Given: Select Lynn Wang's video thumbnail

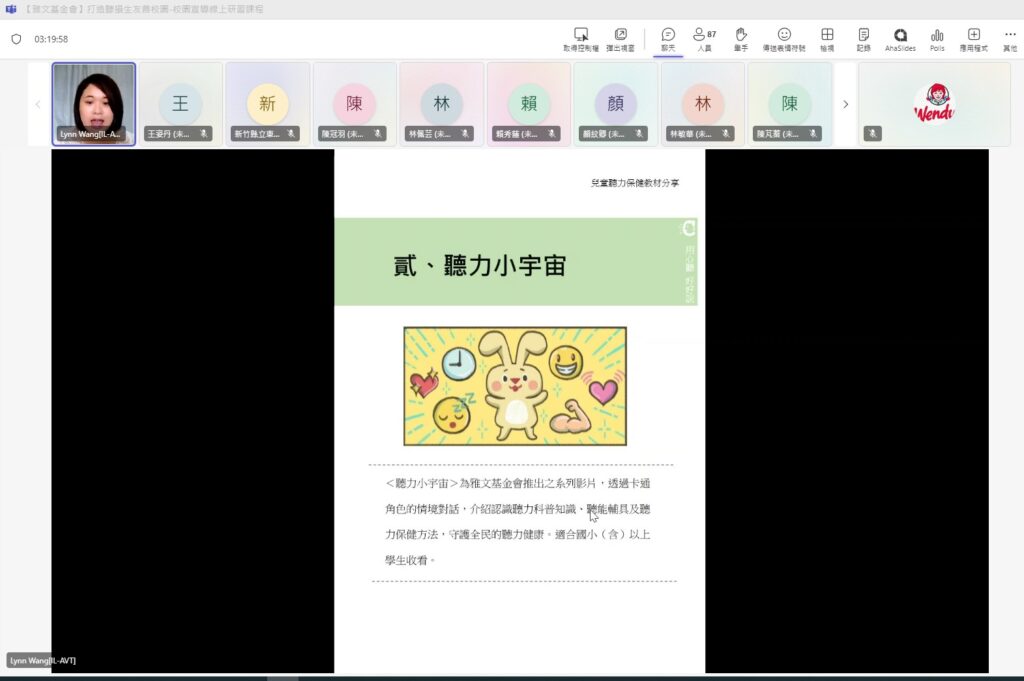Looking at the screenshot, I should click(x=94, y=104).
